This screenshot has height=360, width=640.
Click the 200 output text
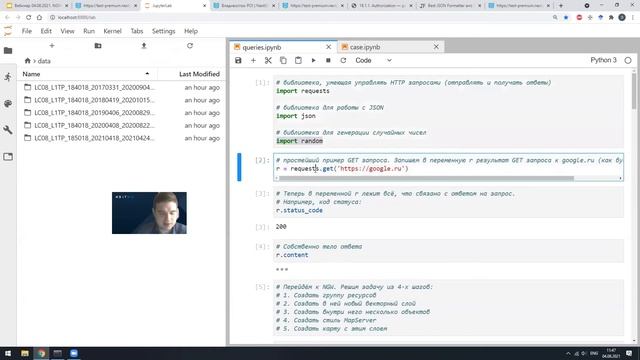pos(281,227)
